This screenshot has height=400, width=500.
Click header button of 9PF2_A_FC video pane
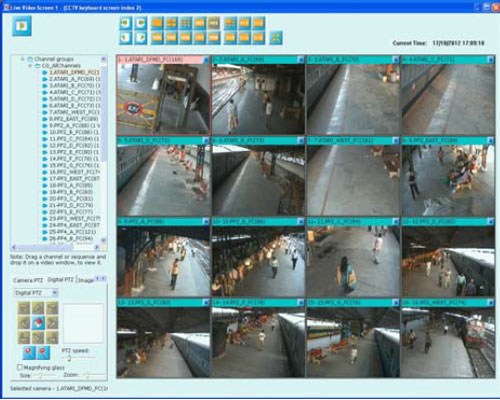206,221
